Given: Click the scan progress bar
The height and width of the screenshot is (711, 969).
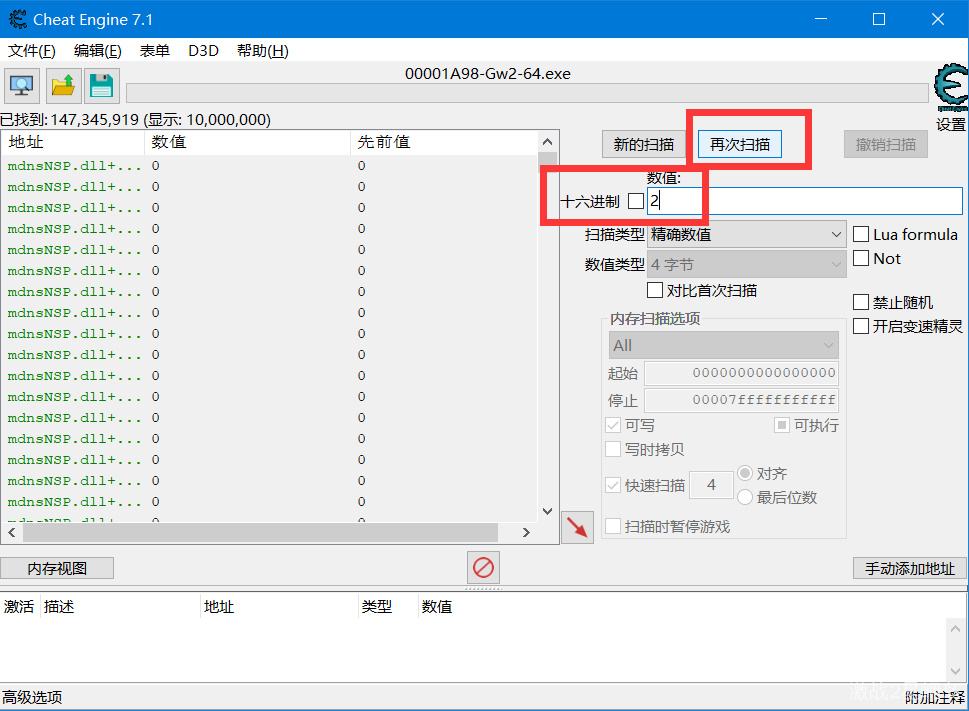Looking at the screenshot, I should 527,93.
